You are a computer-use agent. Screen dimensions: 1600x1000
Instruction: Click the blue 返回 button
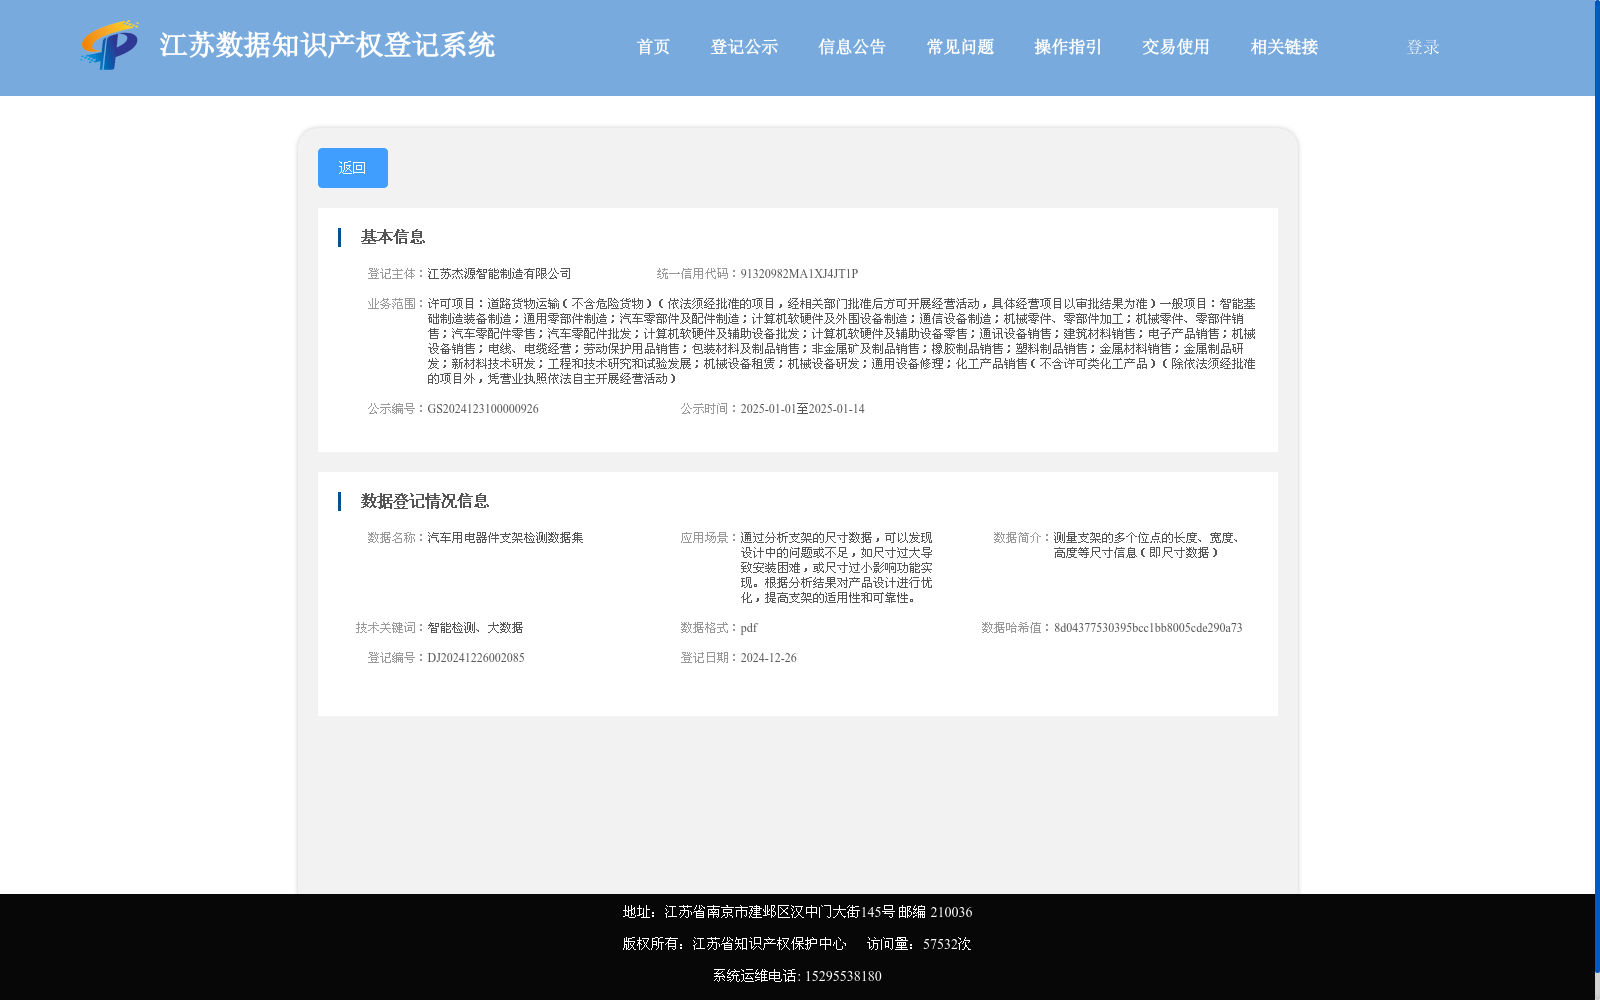pyautogui.click(x=353, y=168)
